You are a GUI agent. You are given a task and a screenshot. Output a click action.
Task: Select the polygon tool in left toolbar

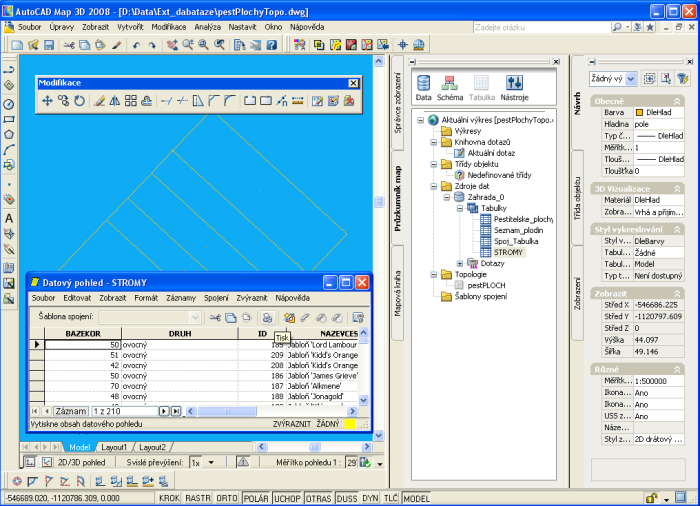(9, 134)
